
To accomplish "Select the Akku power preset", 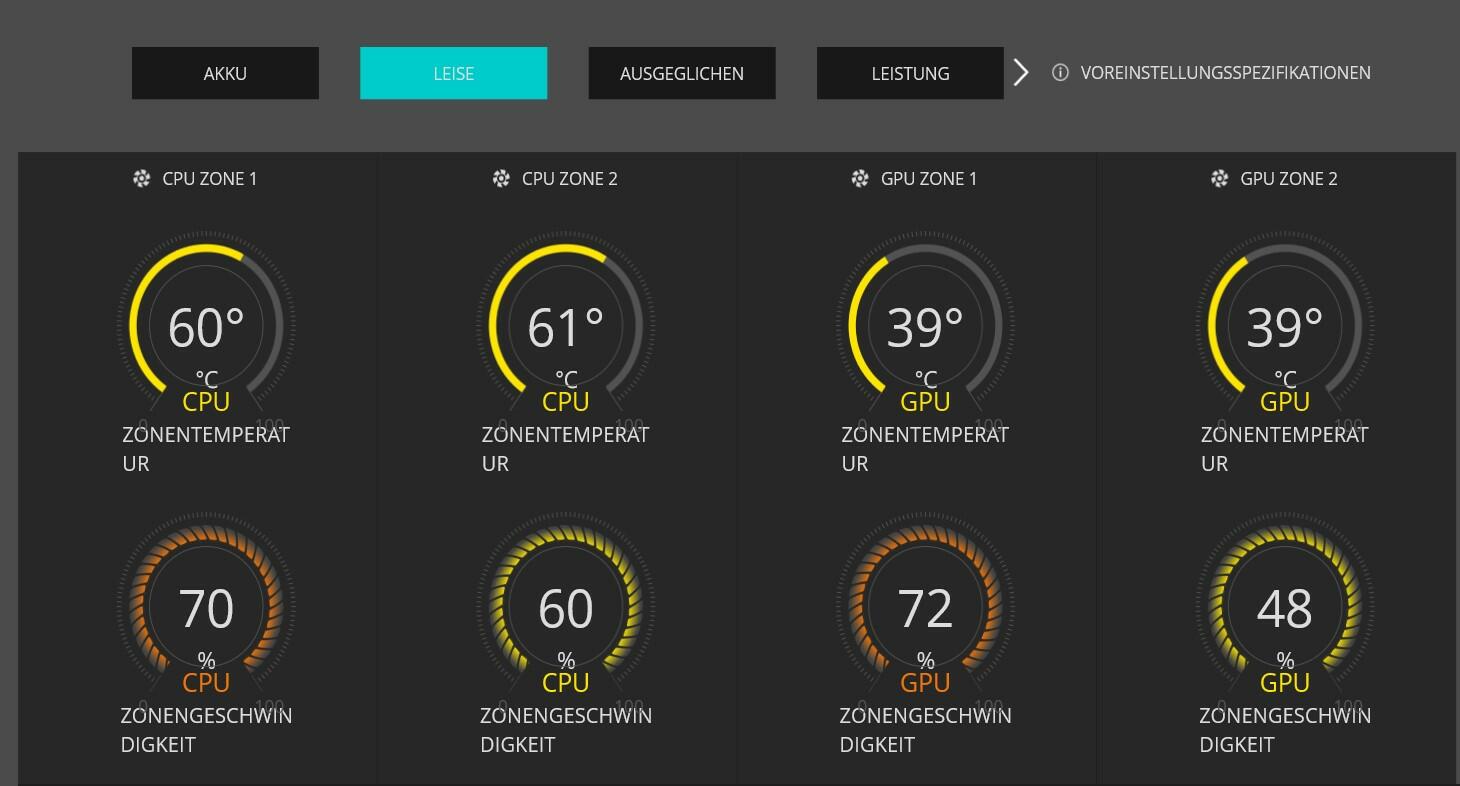I will [x=225, y=73].
